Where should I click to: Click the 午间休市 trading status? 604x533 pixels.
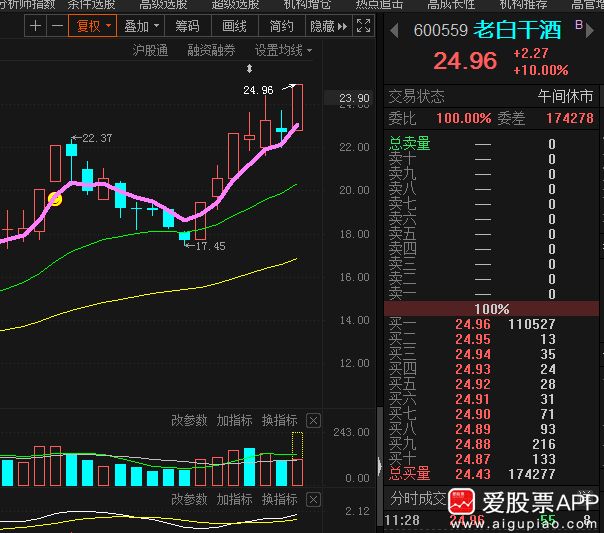click(565, 96)
